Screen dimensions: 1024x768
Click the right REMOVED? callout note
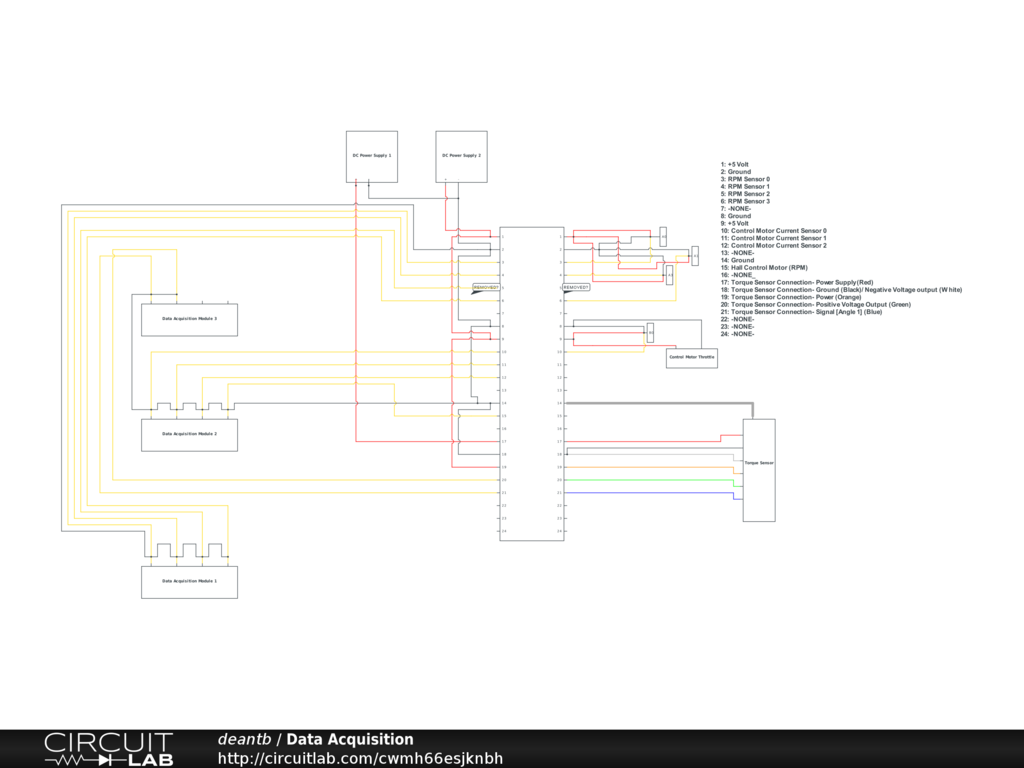pyautogui.click(x=576, y=287)
